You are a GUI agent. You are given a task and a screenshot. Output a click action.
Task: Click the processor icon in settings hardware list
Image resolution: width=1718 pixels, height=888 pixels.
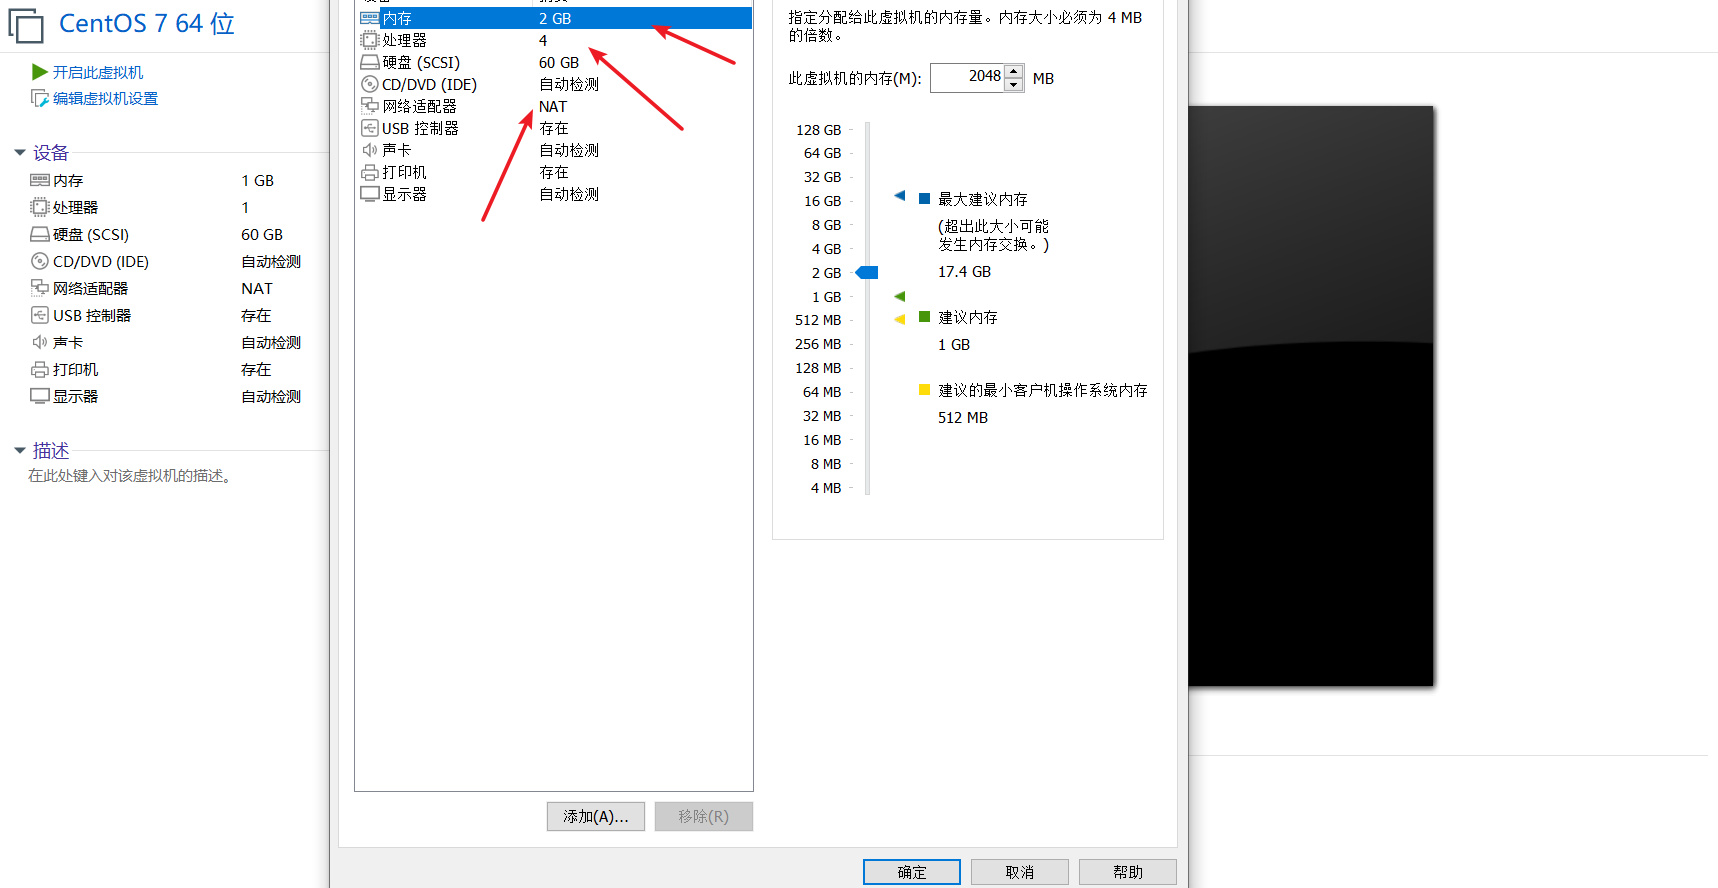click(x=370, y=40)
